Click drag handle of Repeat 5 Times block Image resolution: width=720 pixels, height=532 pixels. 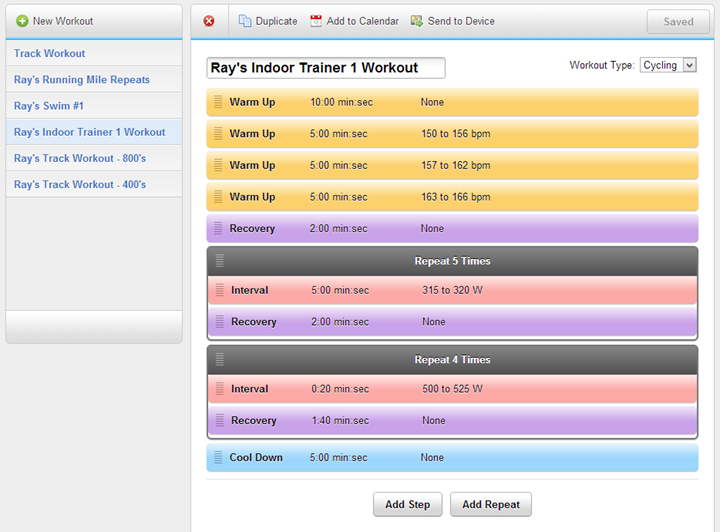(x=220, y=261)
